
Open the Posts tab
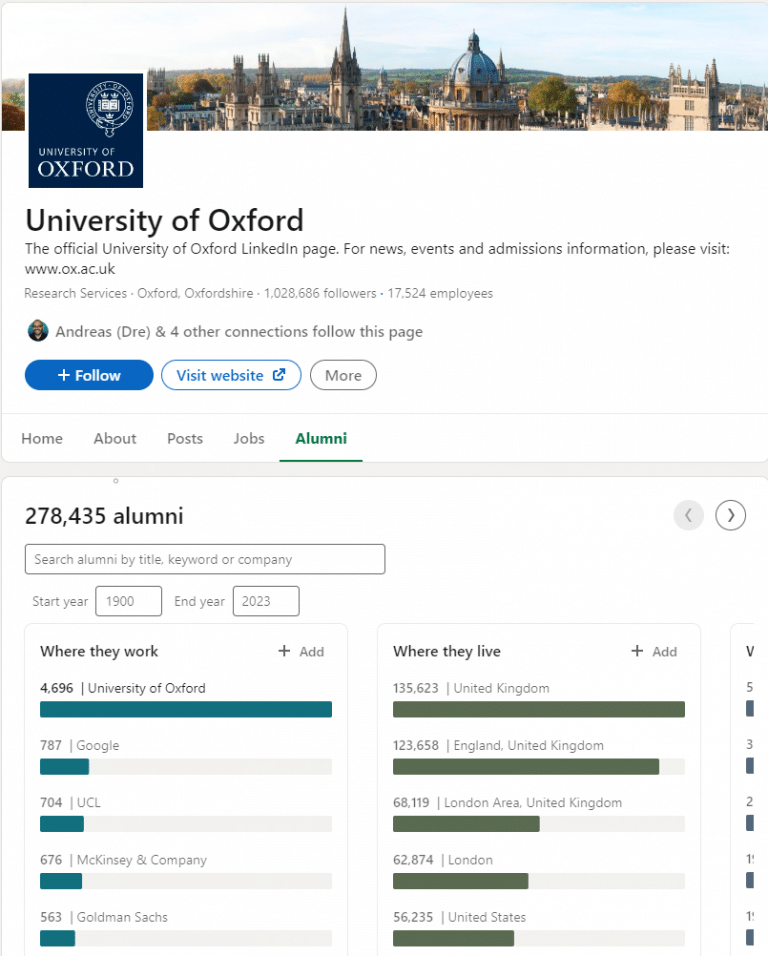185,438
